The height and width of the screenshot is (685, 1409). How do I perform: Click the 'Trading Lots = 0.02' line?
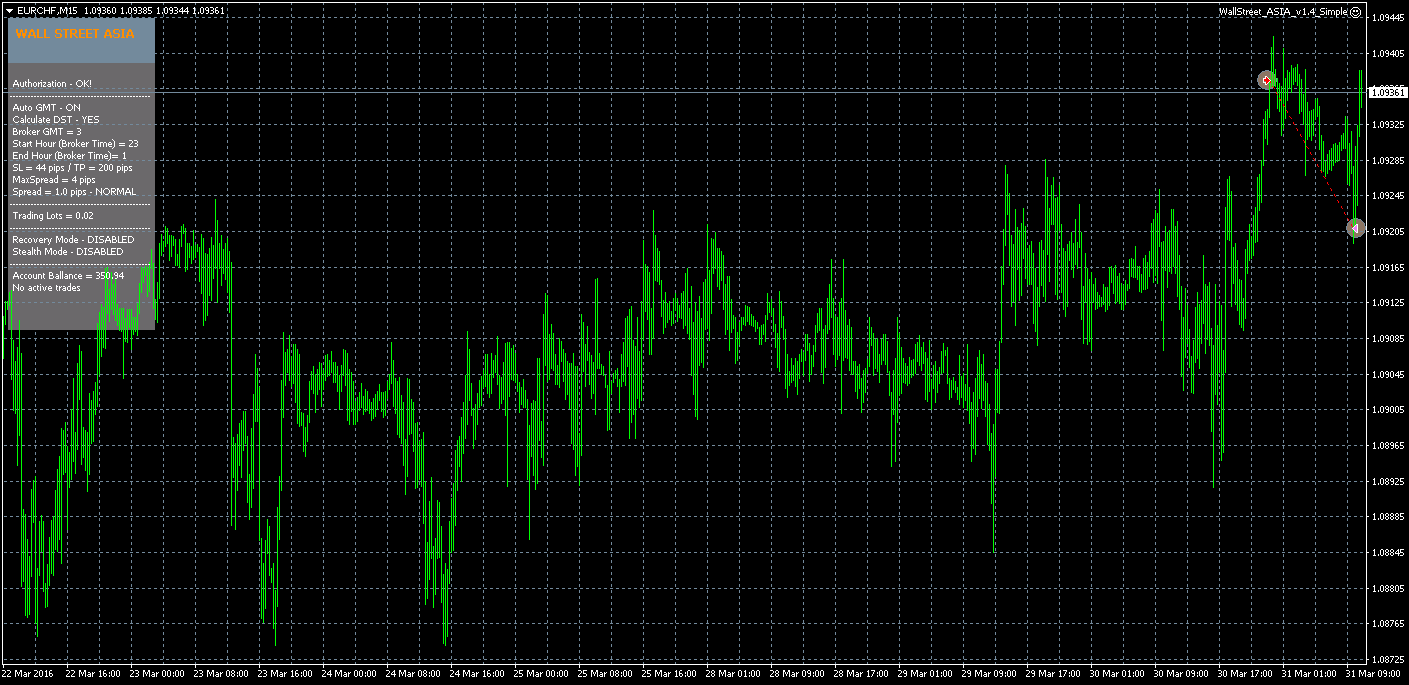click(53, 215)
